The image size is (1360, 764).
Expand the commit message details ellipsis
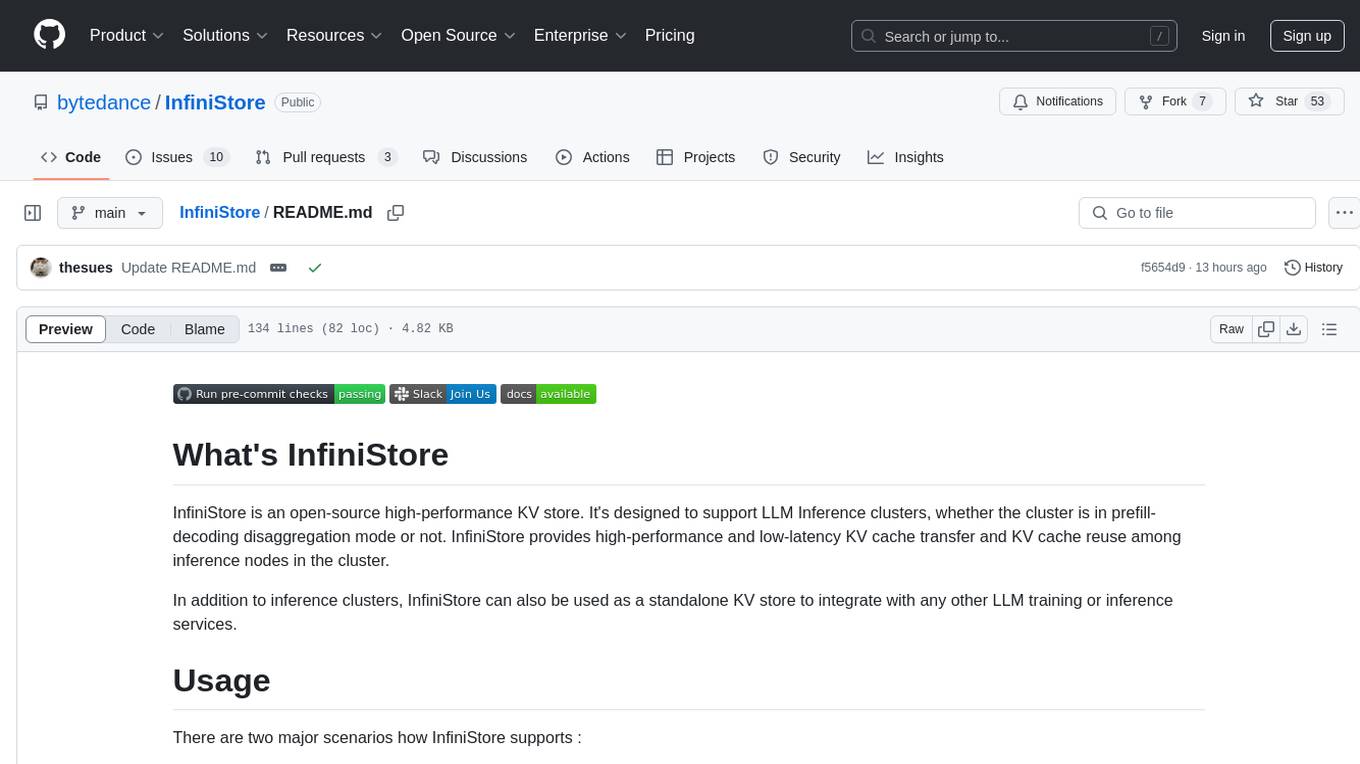click(279, 267)
